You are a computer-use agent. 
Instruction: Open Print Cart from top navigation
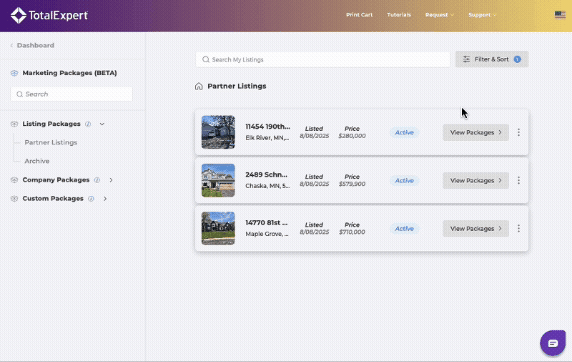[359, 15]
